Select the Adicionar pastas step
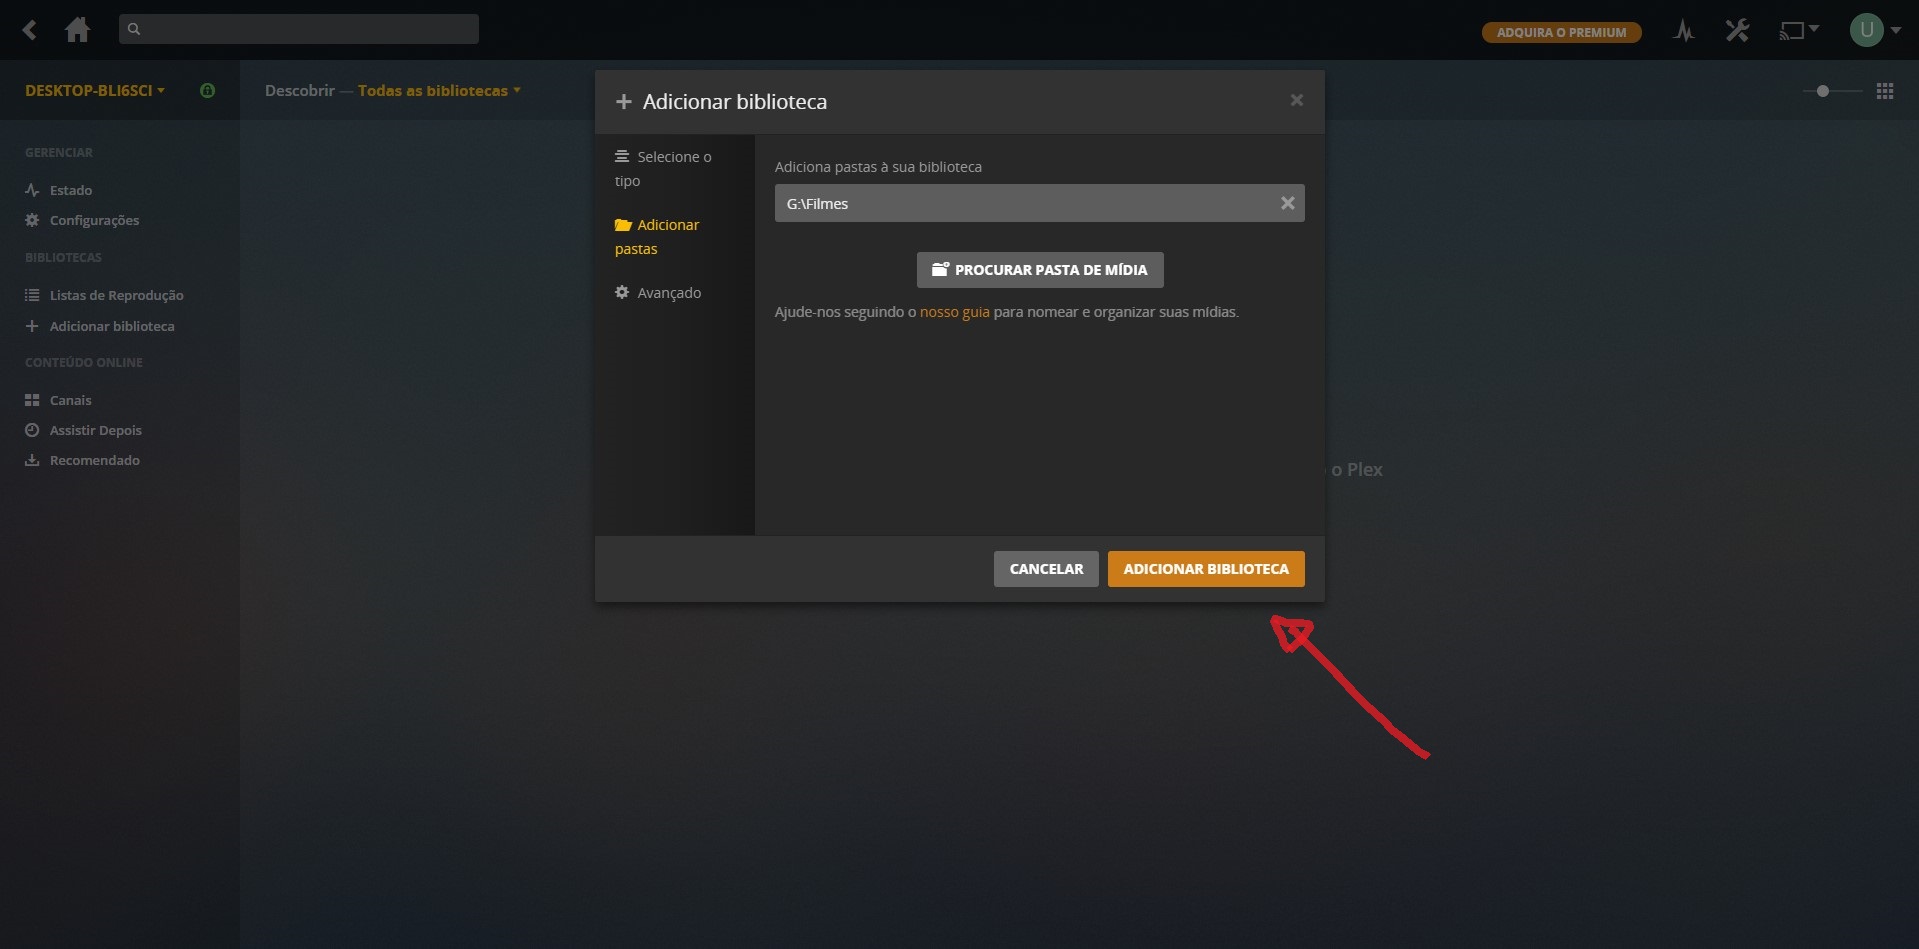Screen dimensions: 1919x949 click(657, 237)
